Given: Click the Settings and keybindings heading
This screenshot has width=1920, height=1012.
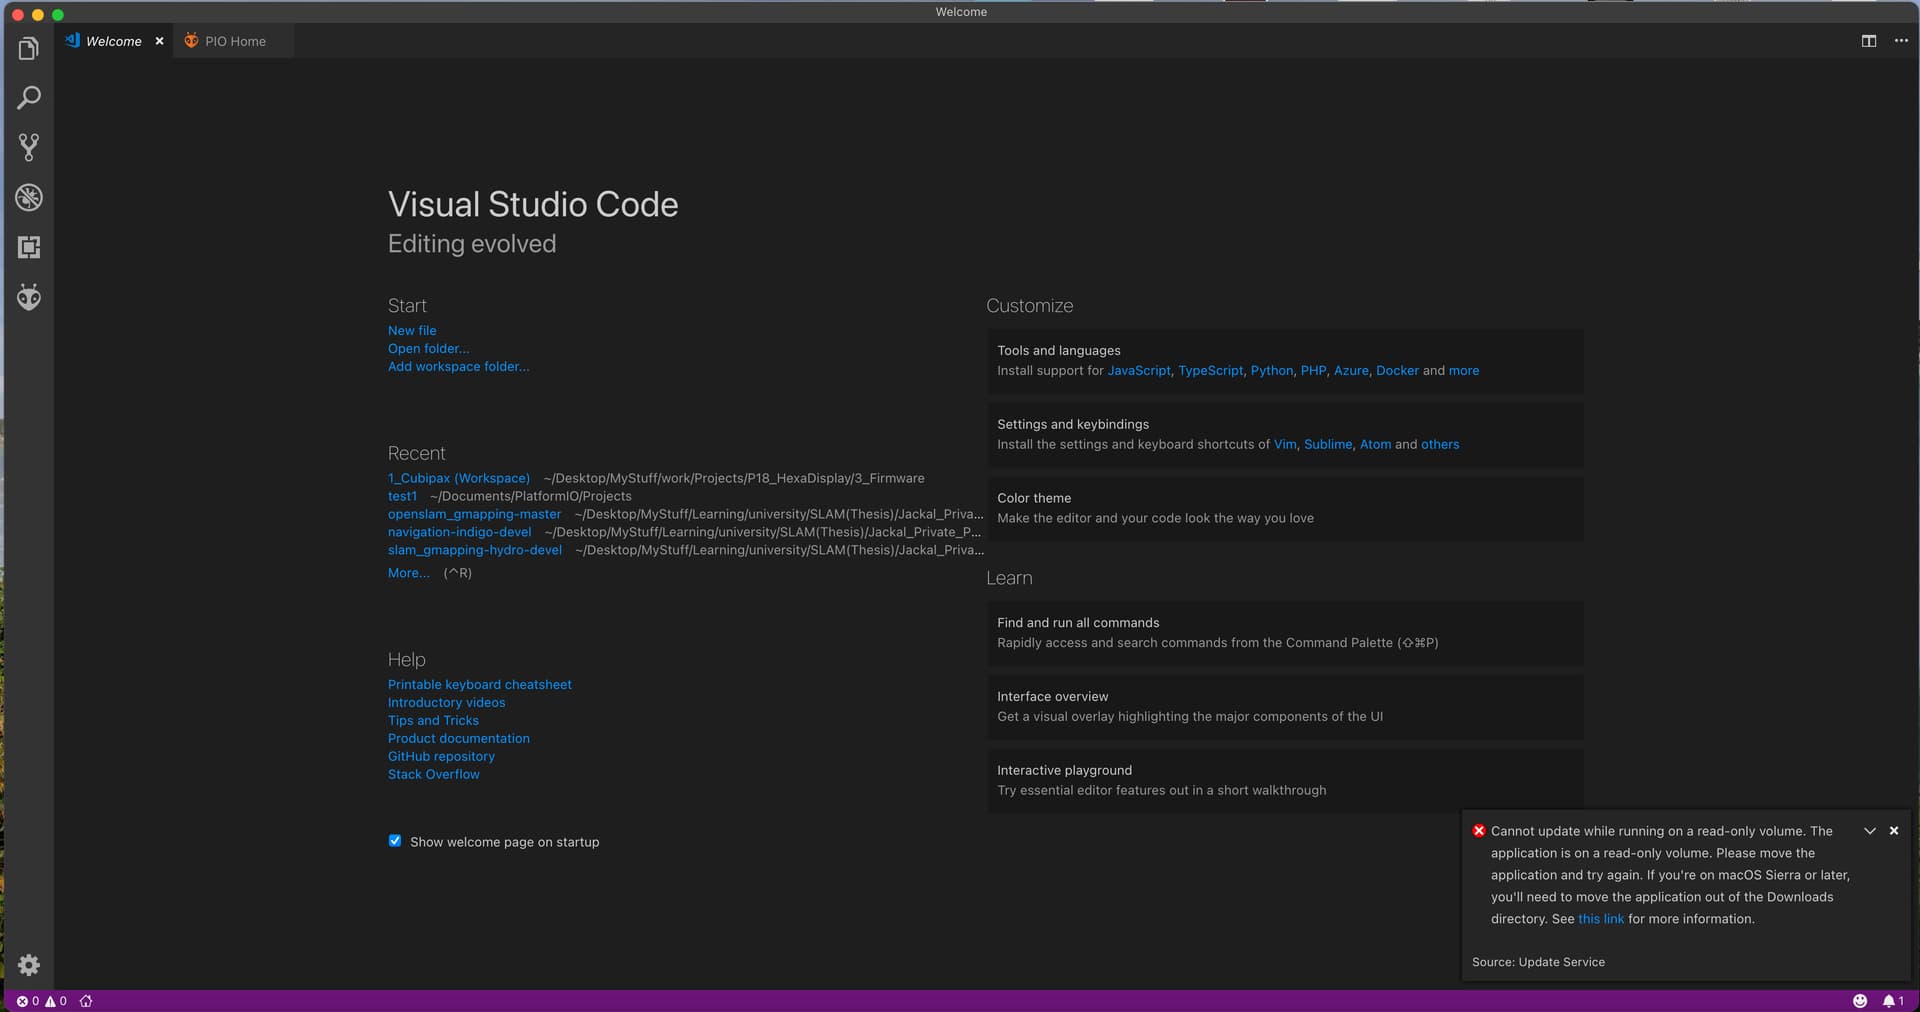Looking at the screenshot, I should (1073, 424).
